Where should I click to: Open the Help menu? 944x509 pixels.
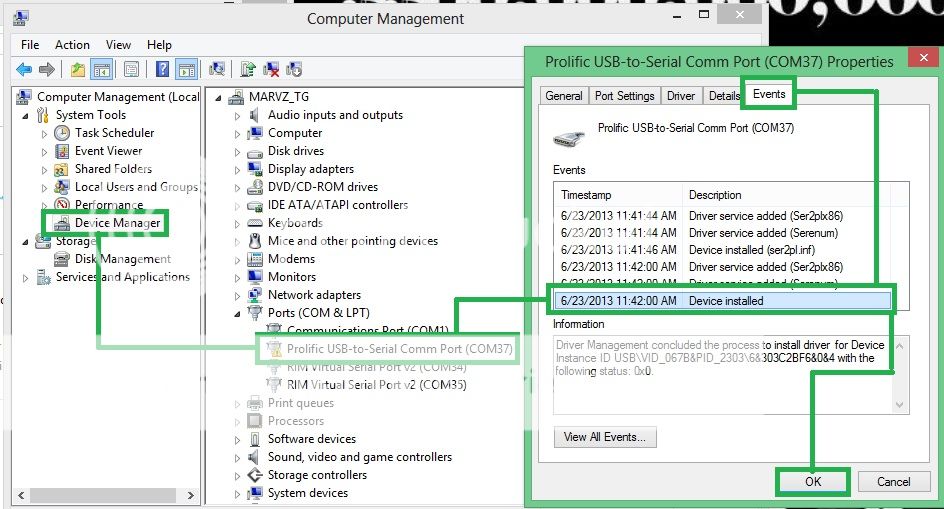click(159, 45)
